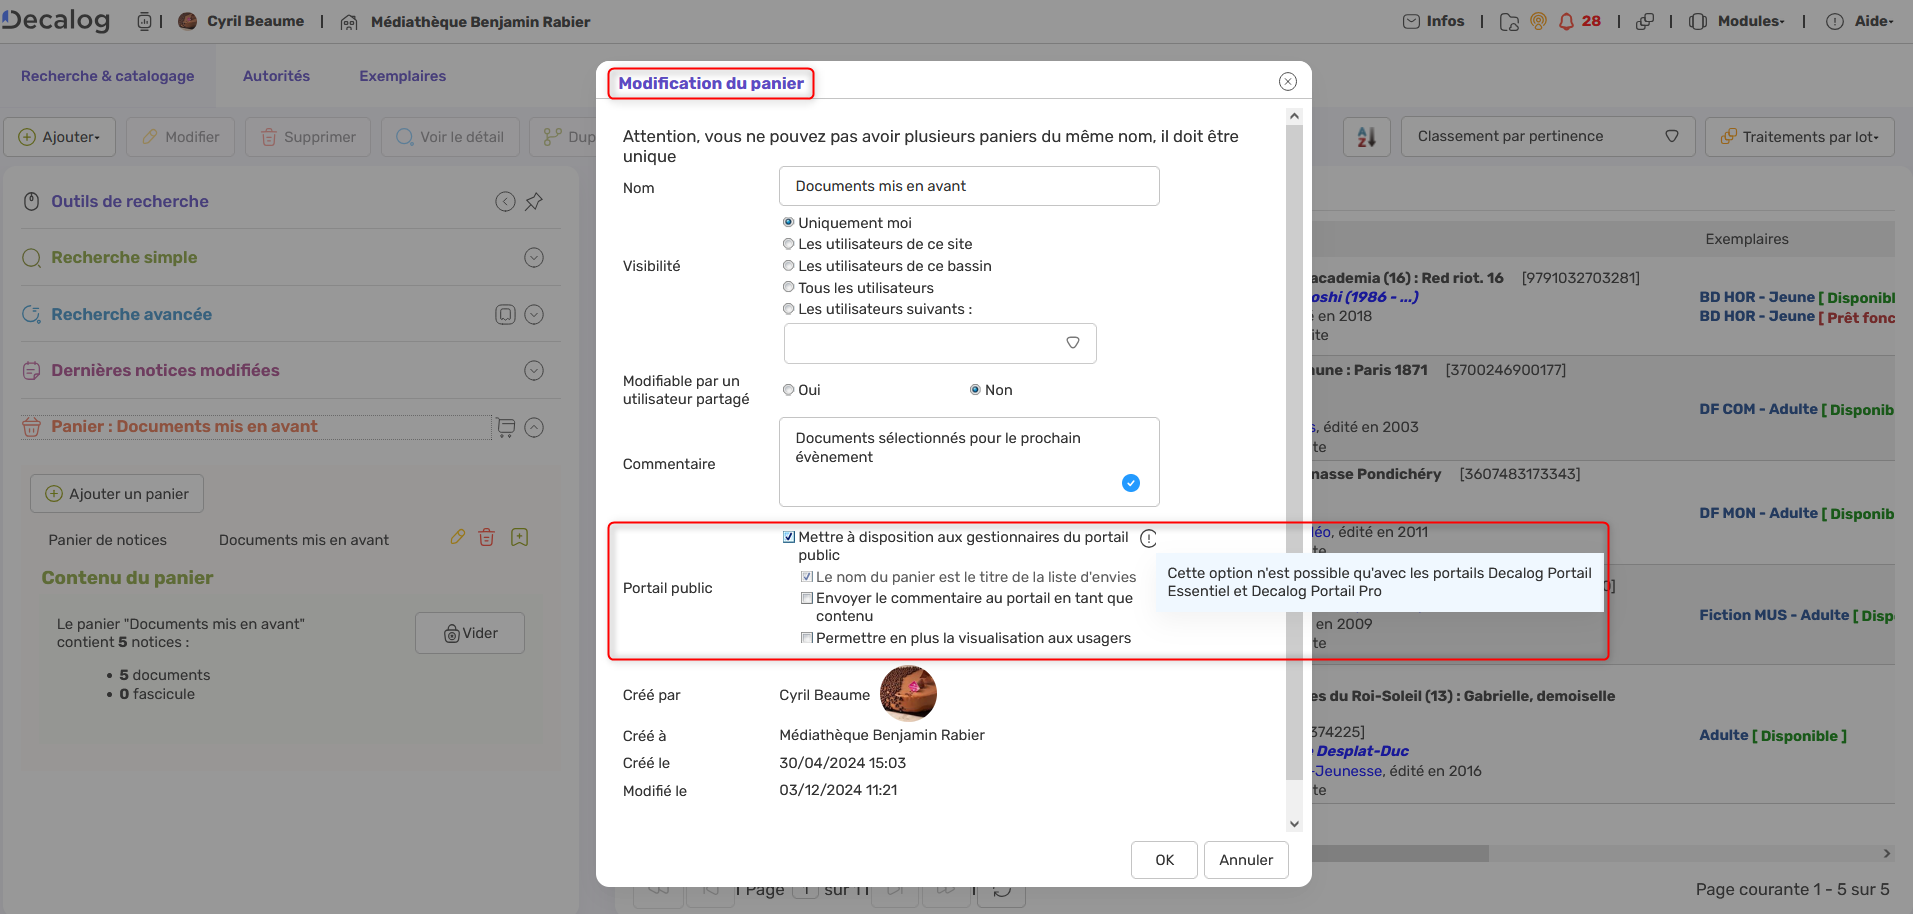The width and height of the screenshot is (1913, 914).
Task: Open the shopping cart icon beside the panier header
Action: [505, 427]
